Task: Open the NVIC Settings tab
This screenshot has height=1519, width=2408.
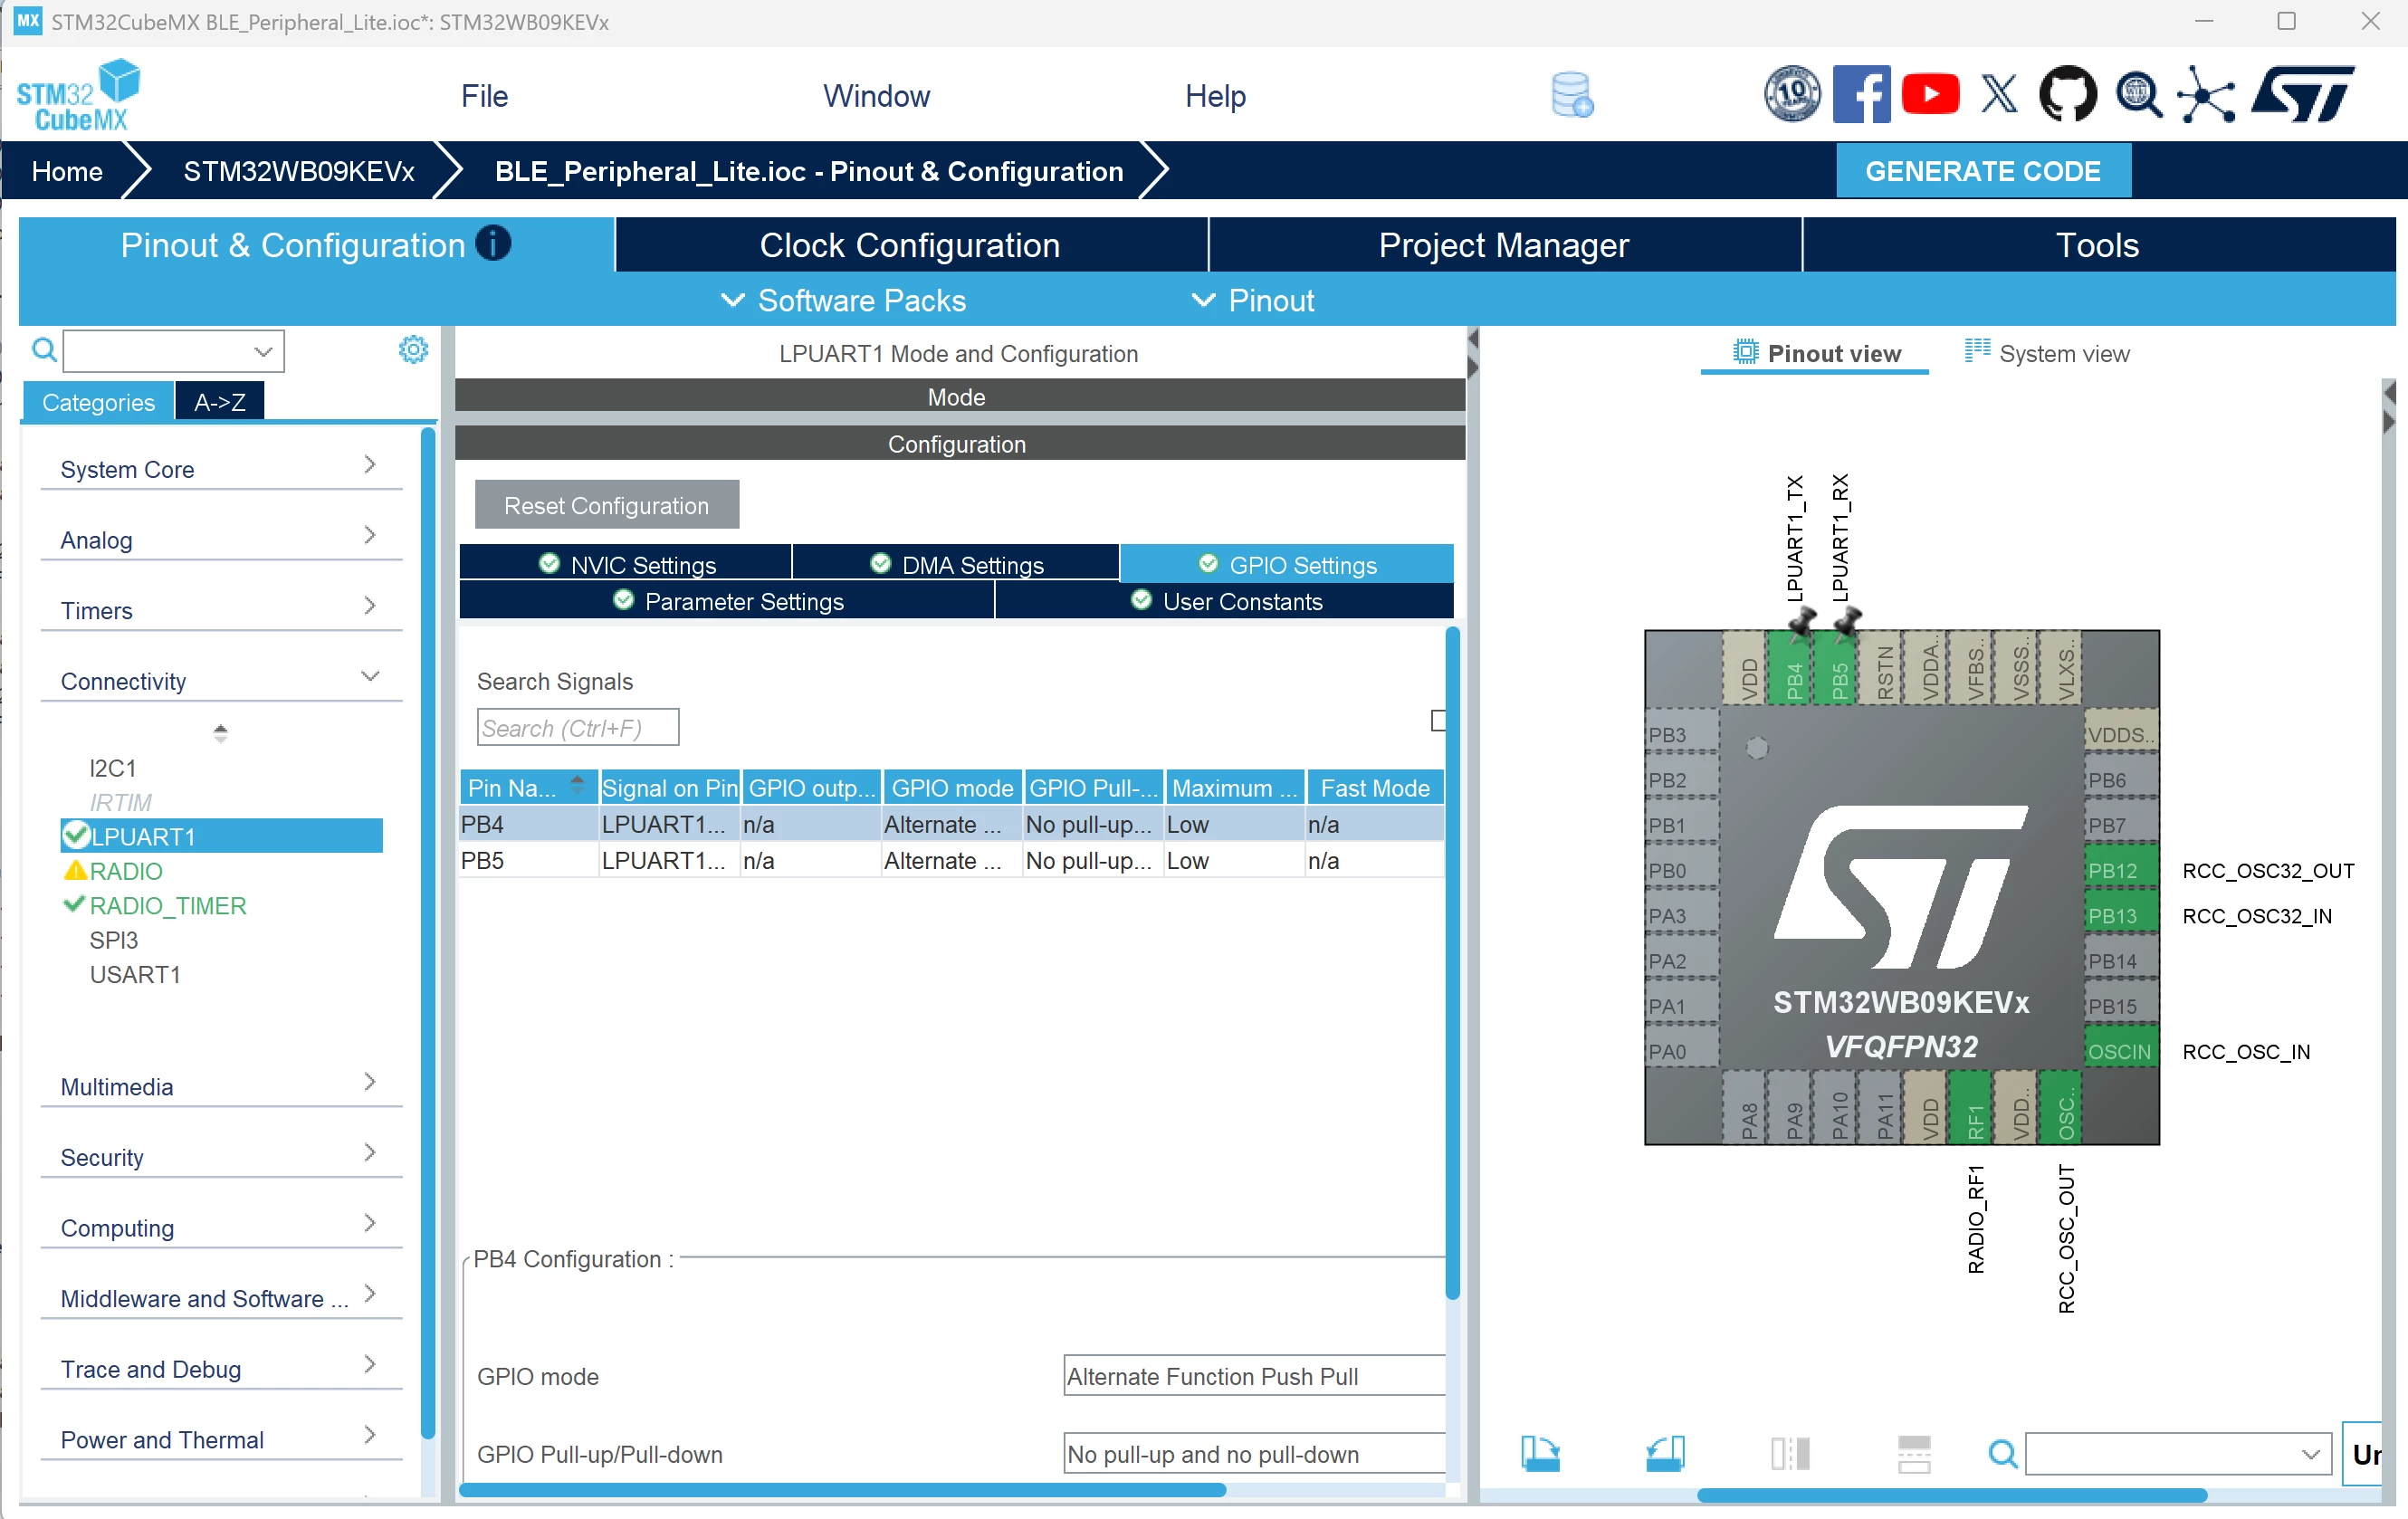Action: (x=626, y=564)
